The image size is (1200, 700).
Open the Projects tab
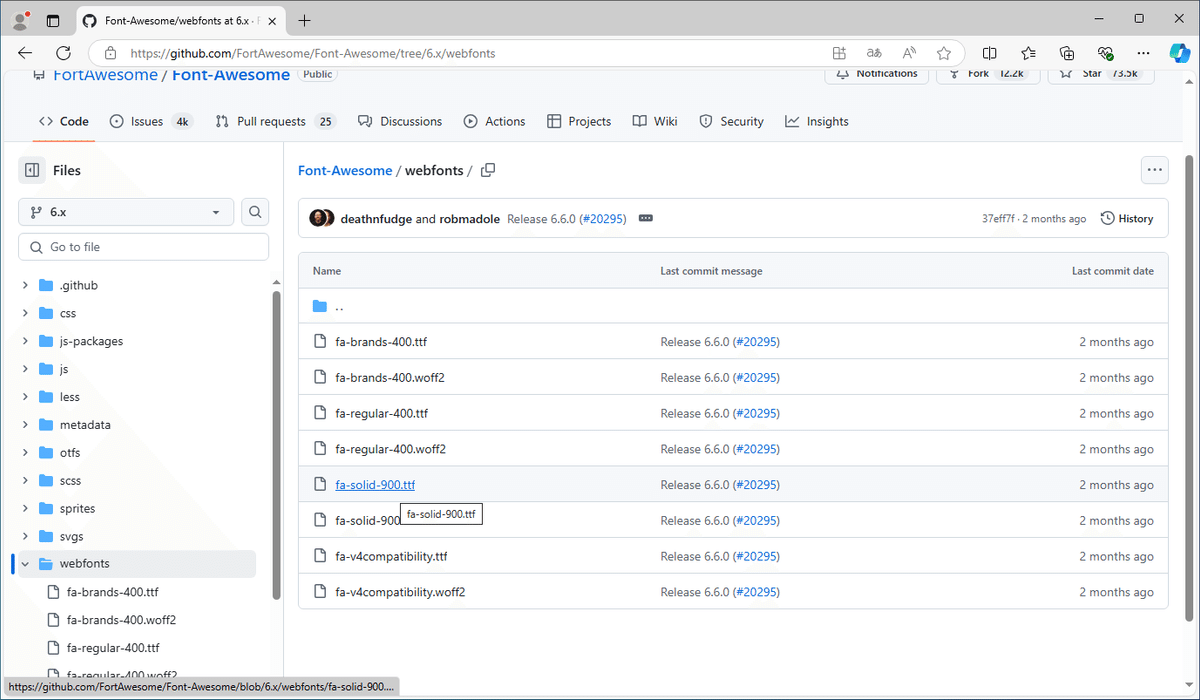(579, 121)
